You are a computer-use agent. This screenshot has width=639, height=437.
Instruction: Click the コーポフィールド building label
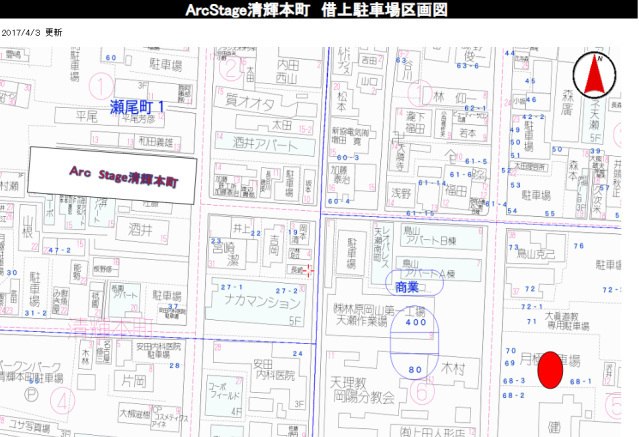224,390
